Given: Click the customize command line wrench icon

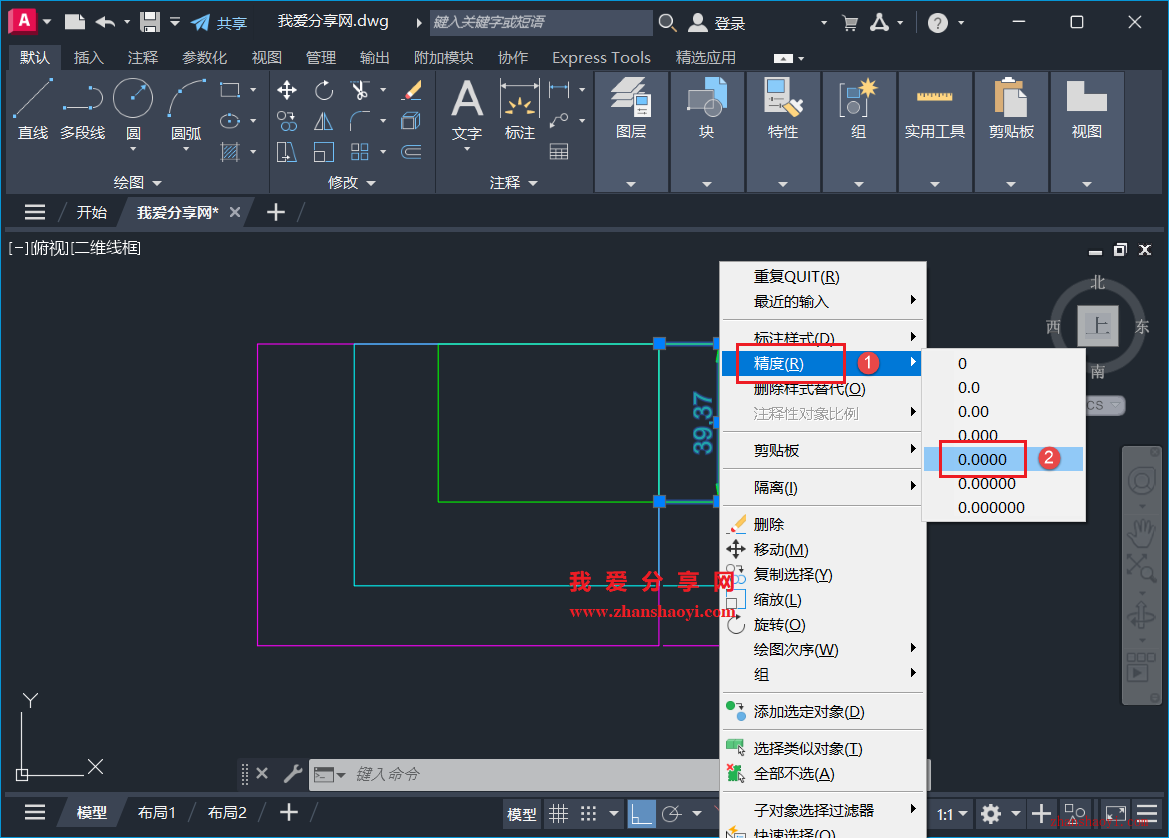Looking at the screenshot, I should point(292,774).
